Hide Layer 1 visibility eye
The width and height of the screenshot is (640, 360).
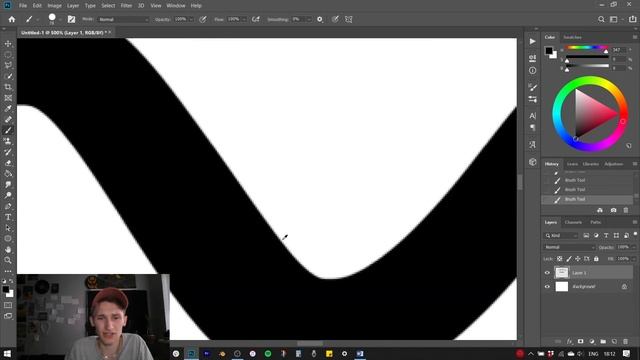(x=547, y=273)
